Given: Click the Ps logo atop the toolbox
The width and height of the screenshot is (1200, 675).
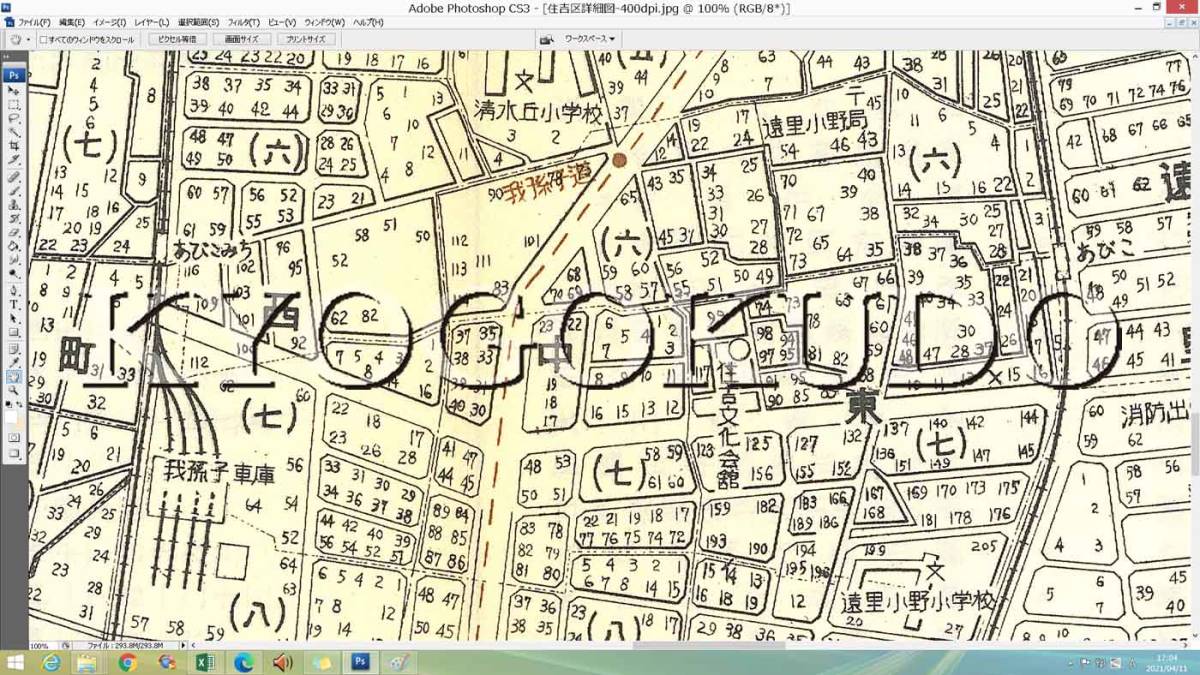Looking at the screenshot, I should click(x=14, y=75).
